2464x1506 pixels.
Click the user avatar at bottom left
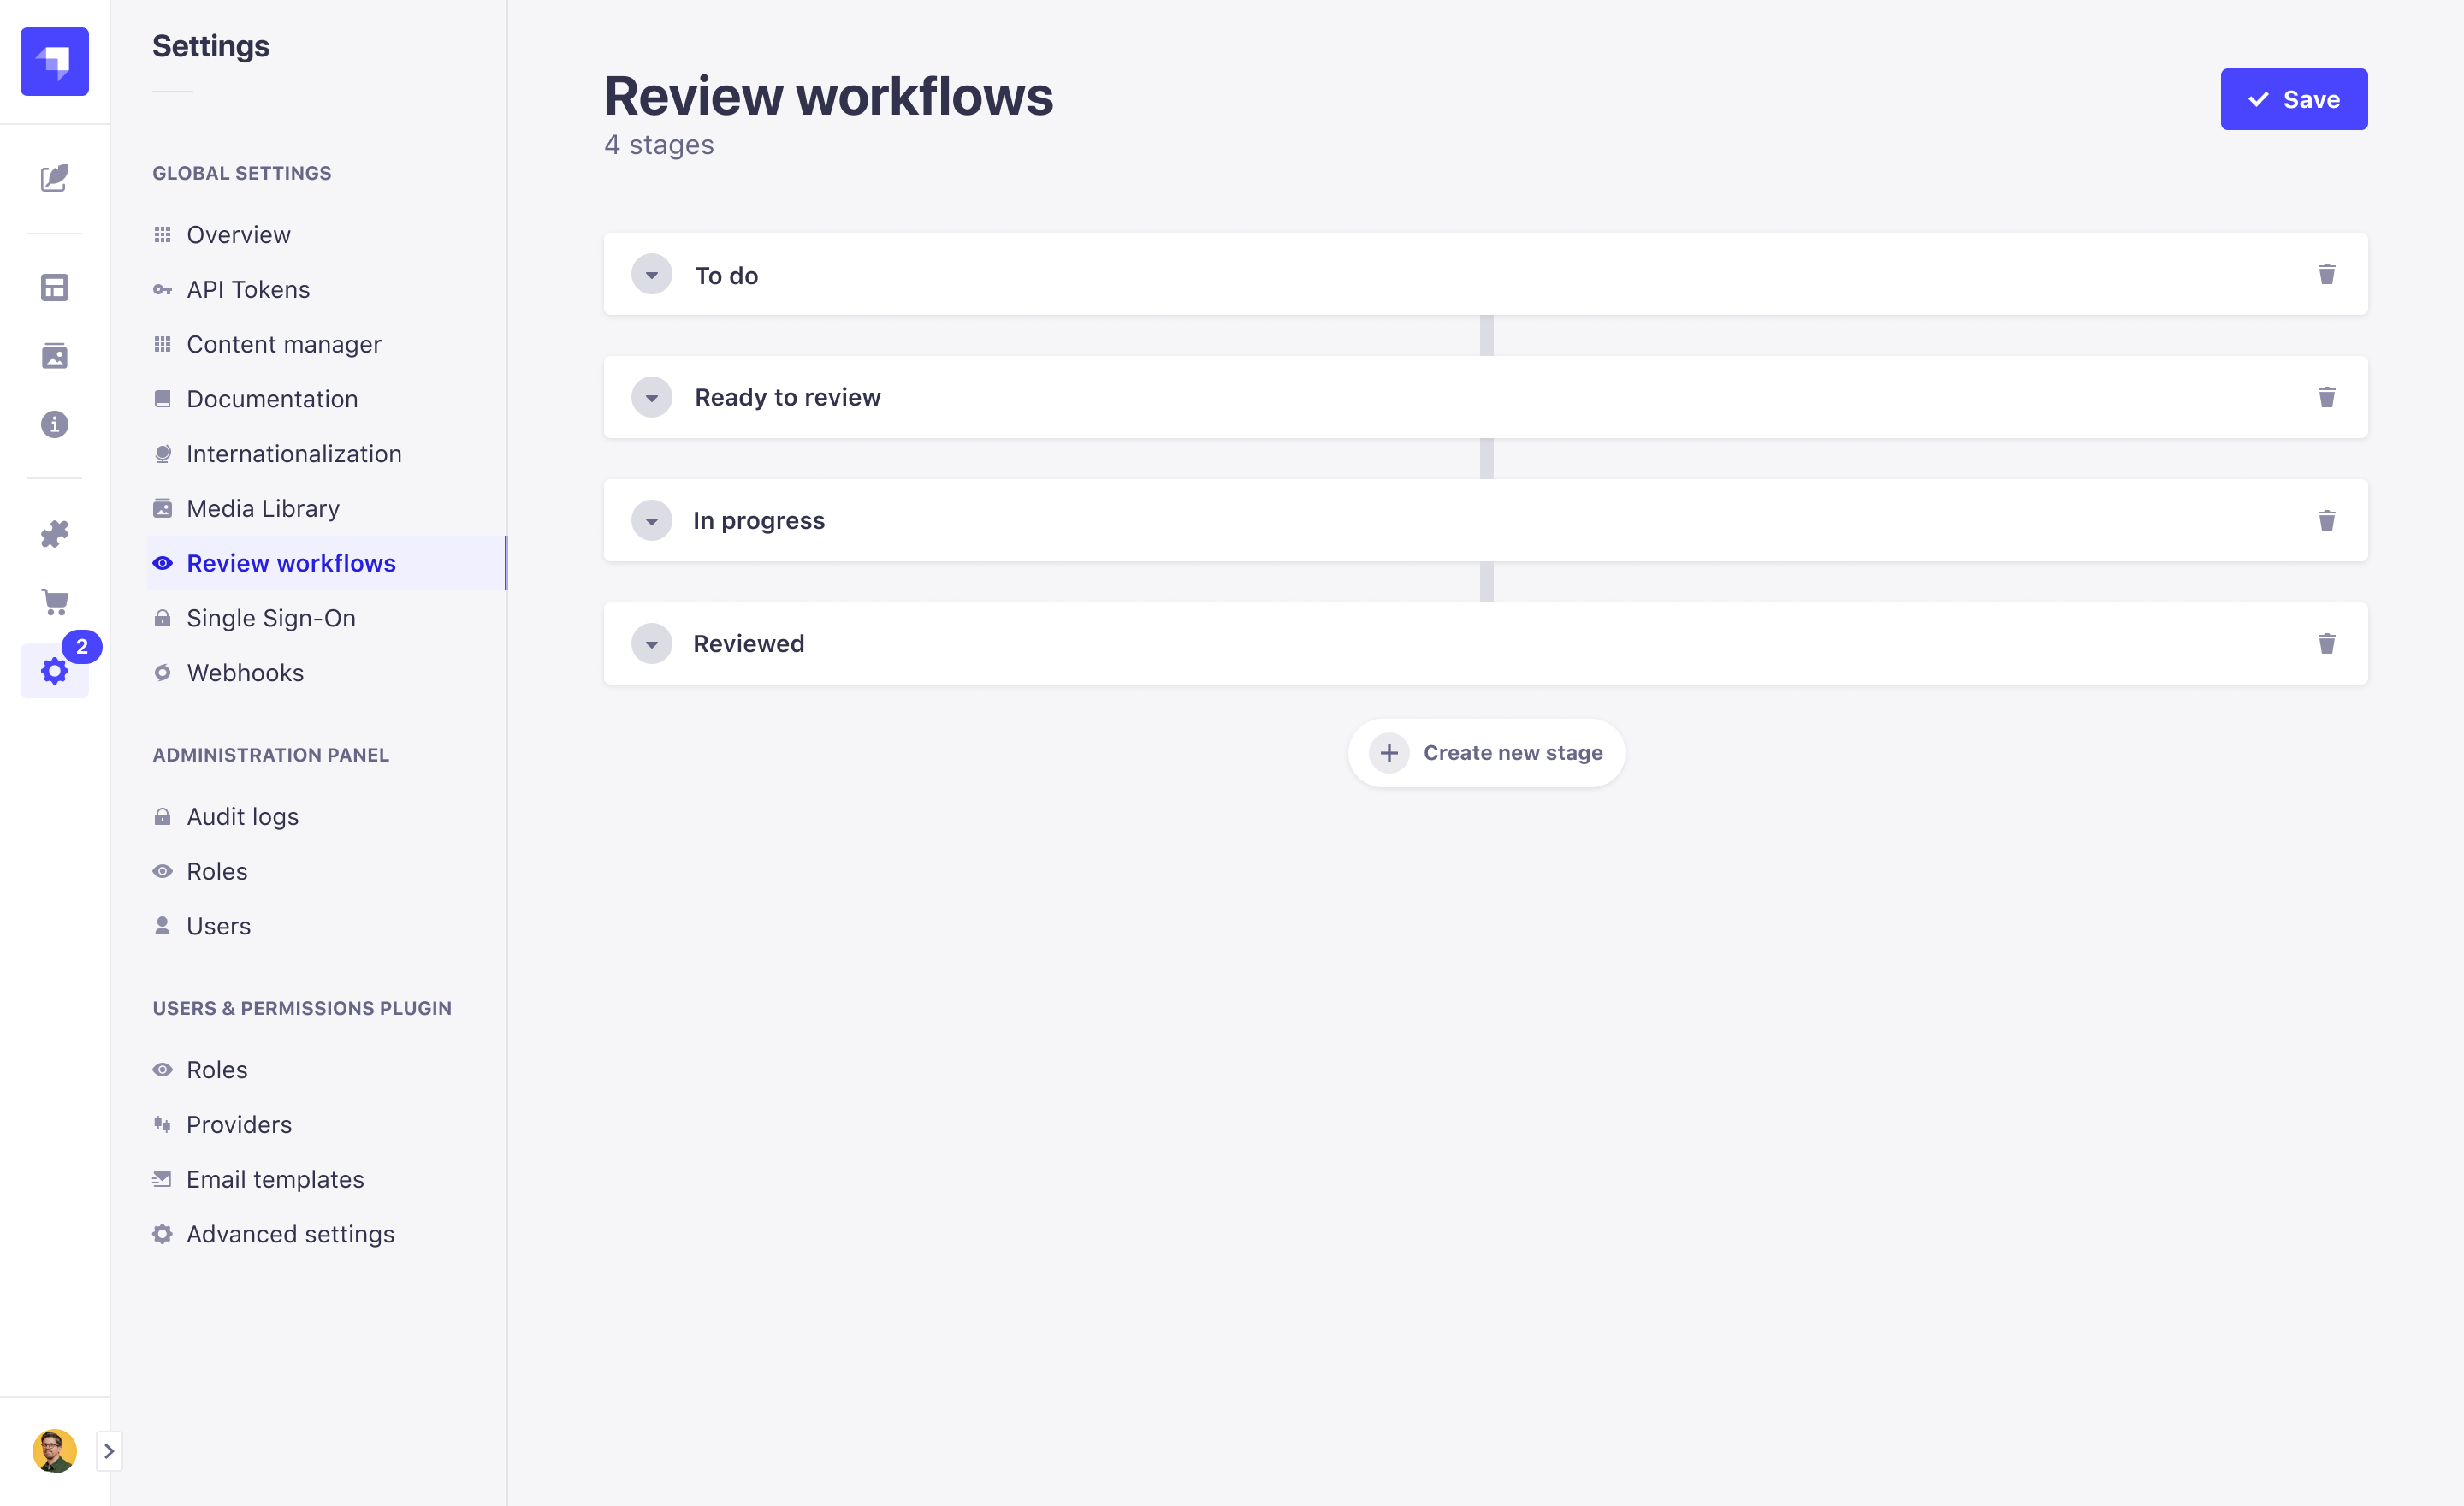tap(55, 1450)
